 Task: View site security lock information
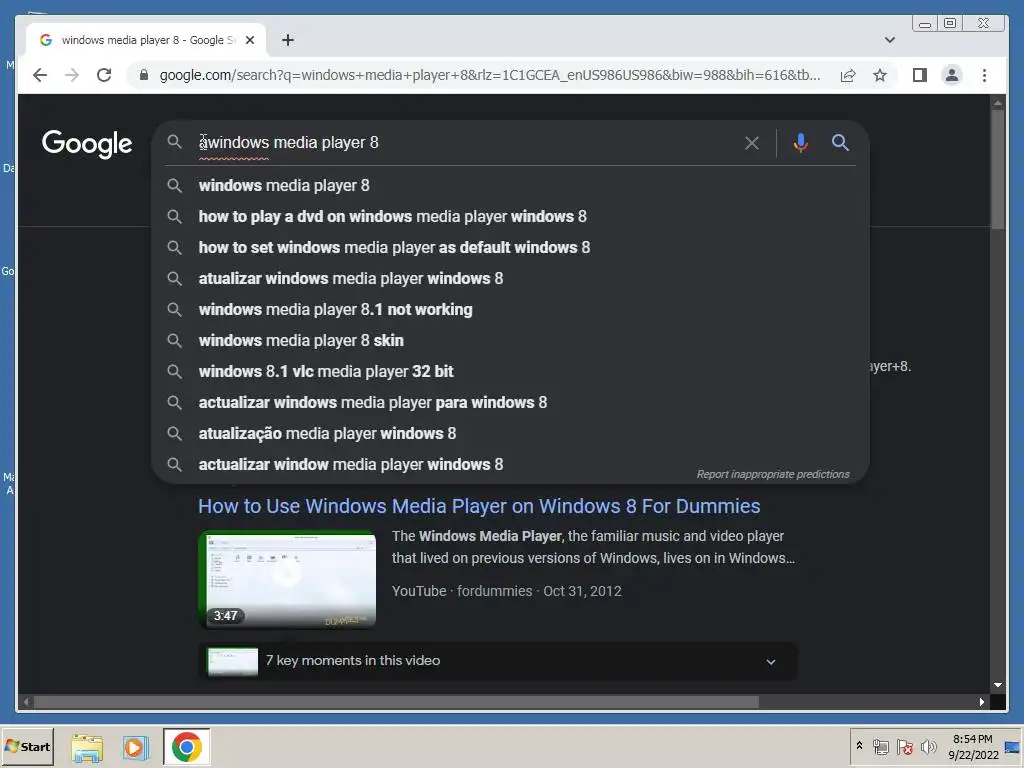tap(144, 75)
